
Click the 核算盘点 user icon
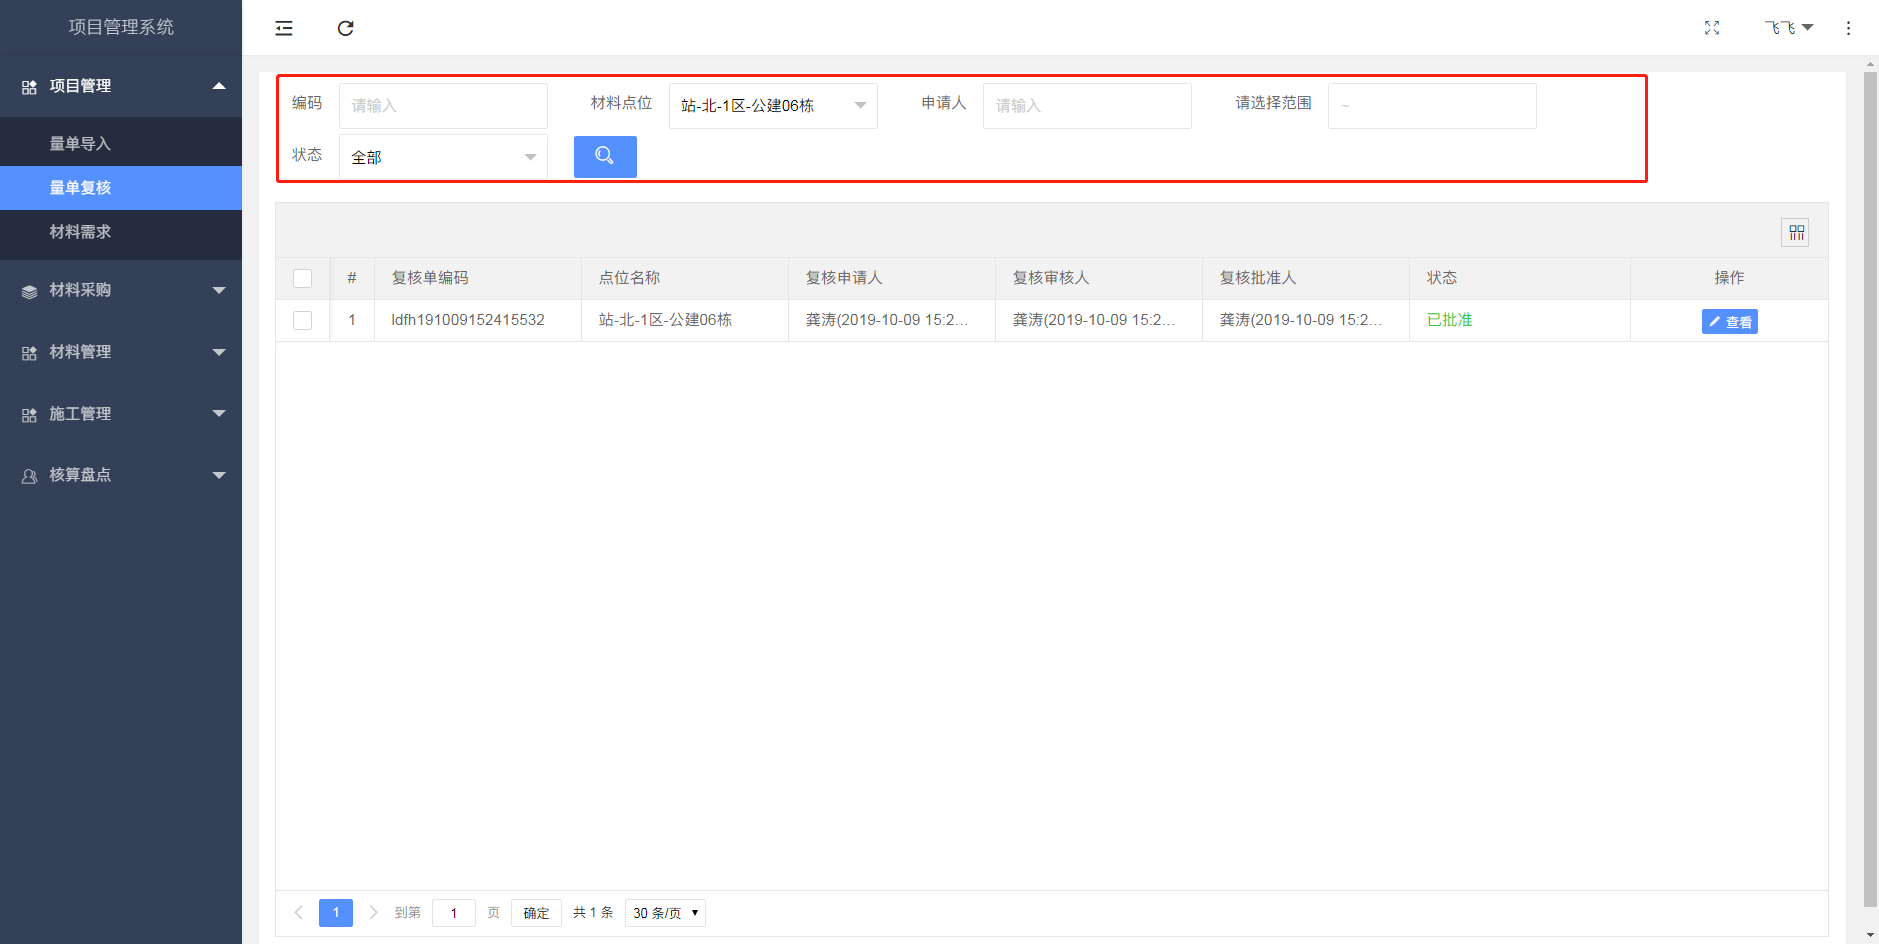(29, 476)
